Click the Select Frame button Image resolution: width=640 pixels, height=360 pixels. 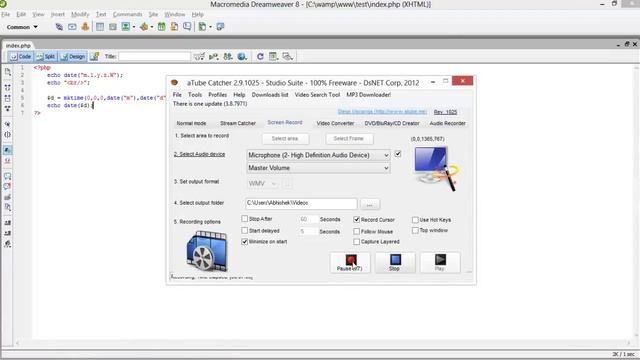(349, 139)
